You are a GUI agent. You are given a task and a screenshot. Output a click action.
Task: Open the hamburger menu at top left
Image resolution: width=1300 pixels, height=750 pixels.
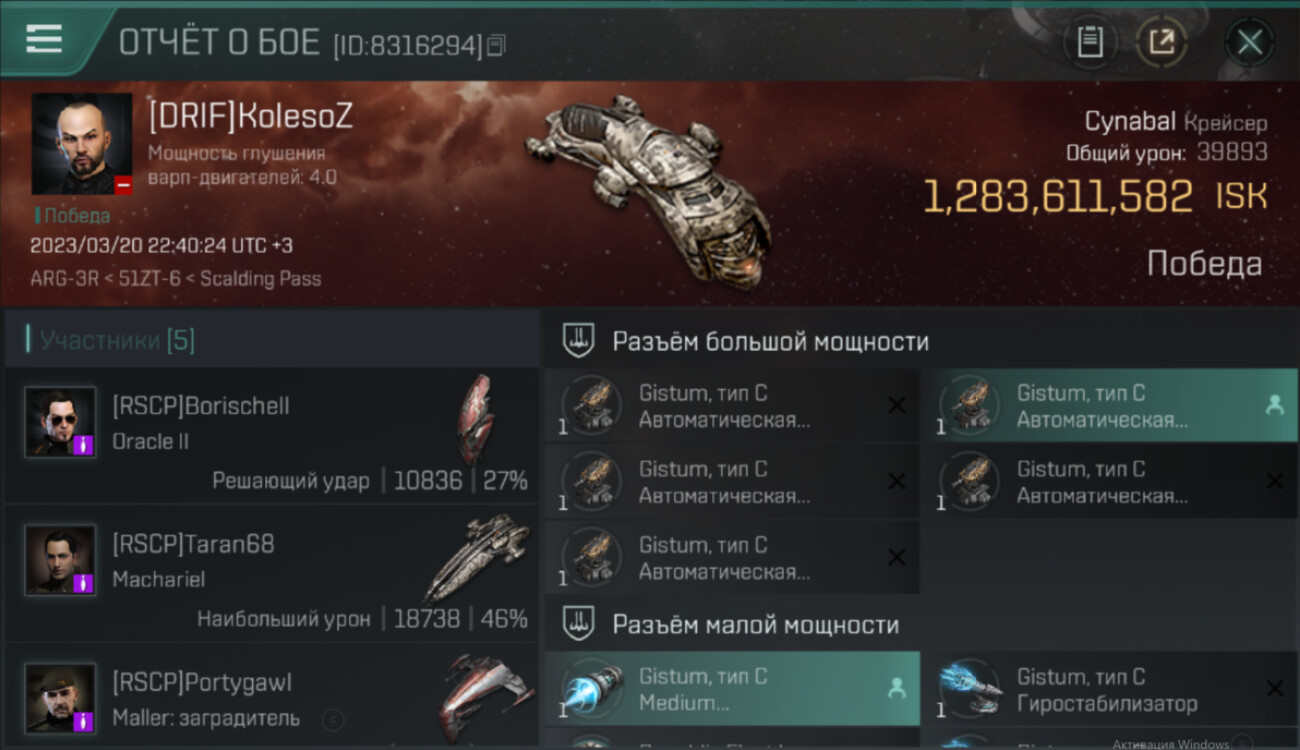click(44, 40)
